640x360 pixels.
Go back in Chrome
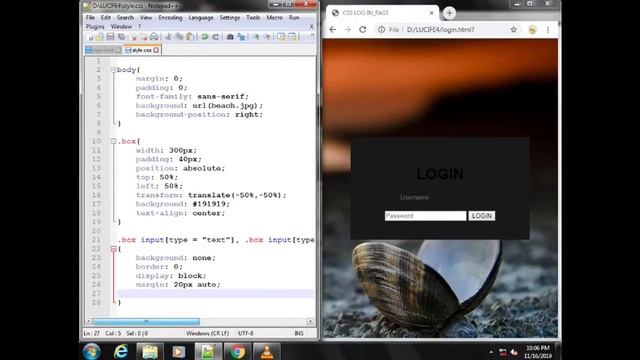(333, 29)
